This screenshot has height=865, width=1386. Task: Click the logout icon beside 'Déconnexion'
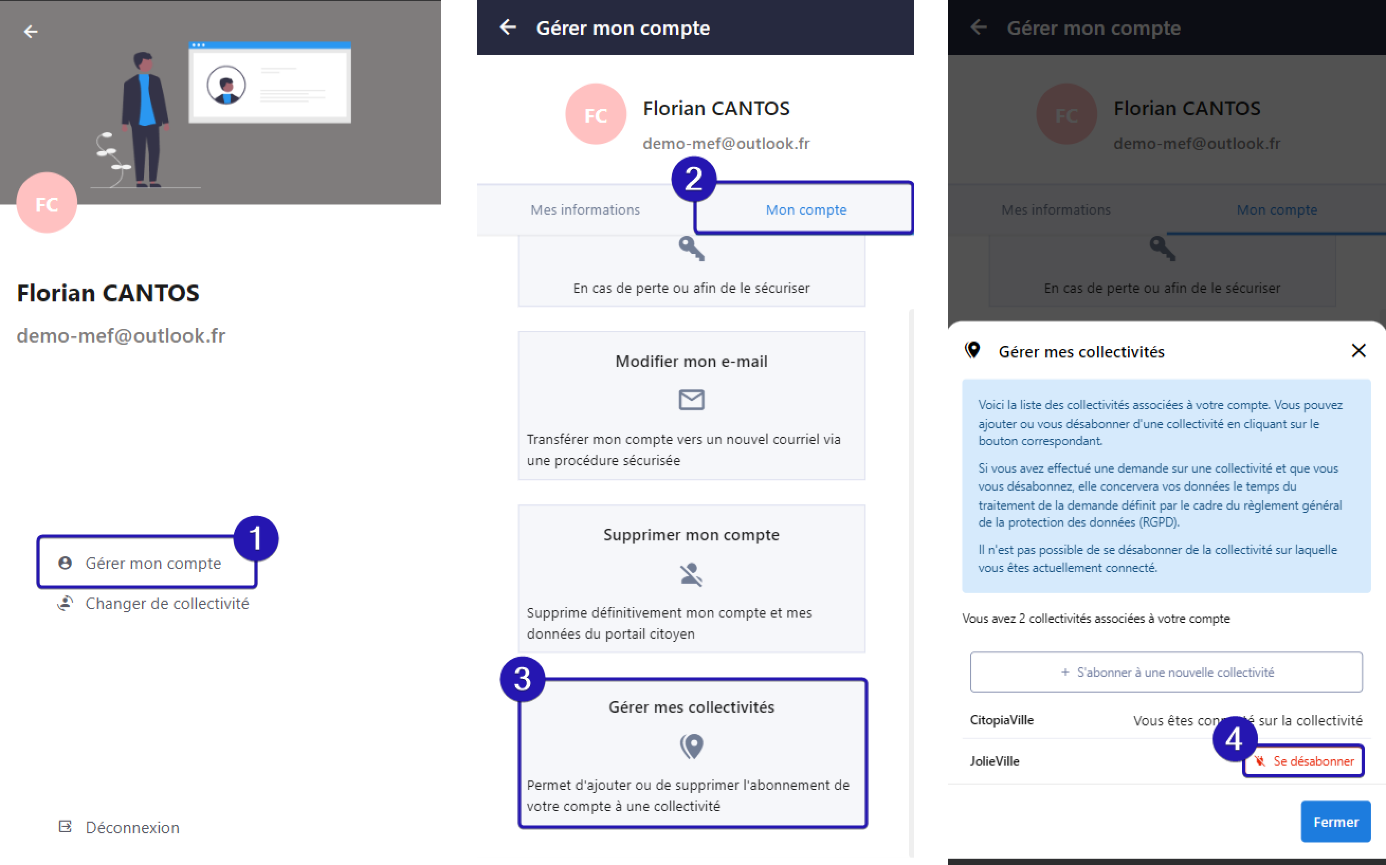65,827
